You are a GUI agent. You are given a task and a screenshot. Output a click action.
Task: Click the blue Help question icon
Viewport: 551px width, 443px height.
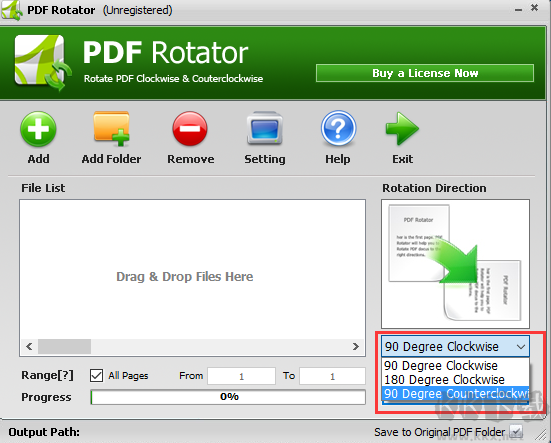click(338, 129)
